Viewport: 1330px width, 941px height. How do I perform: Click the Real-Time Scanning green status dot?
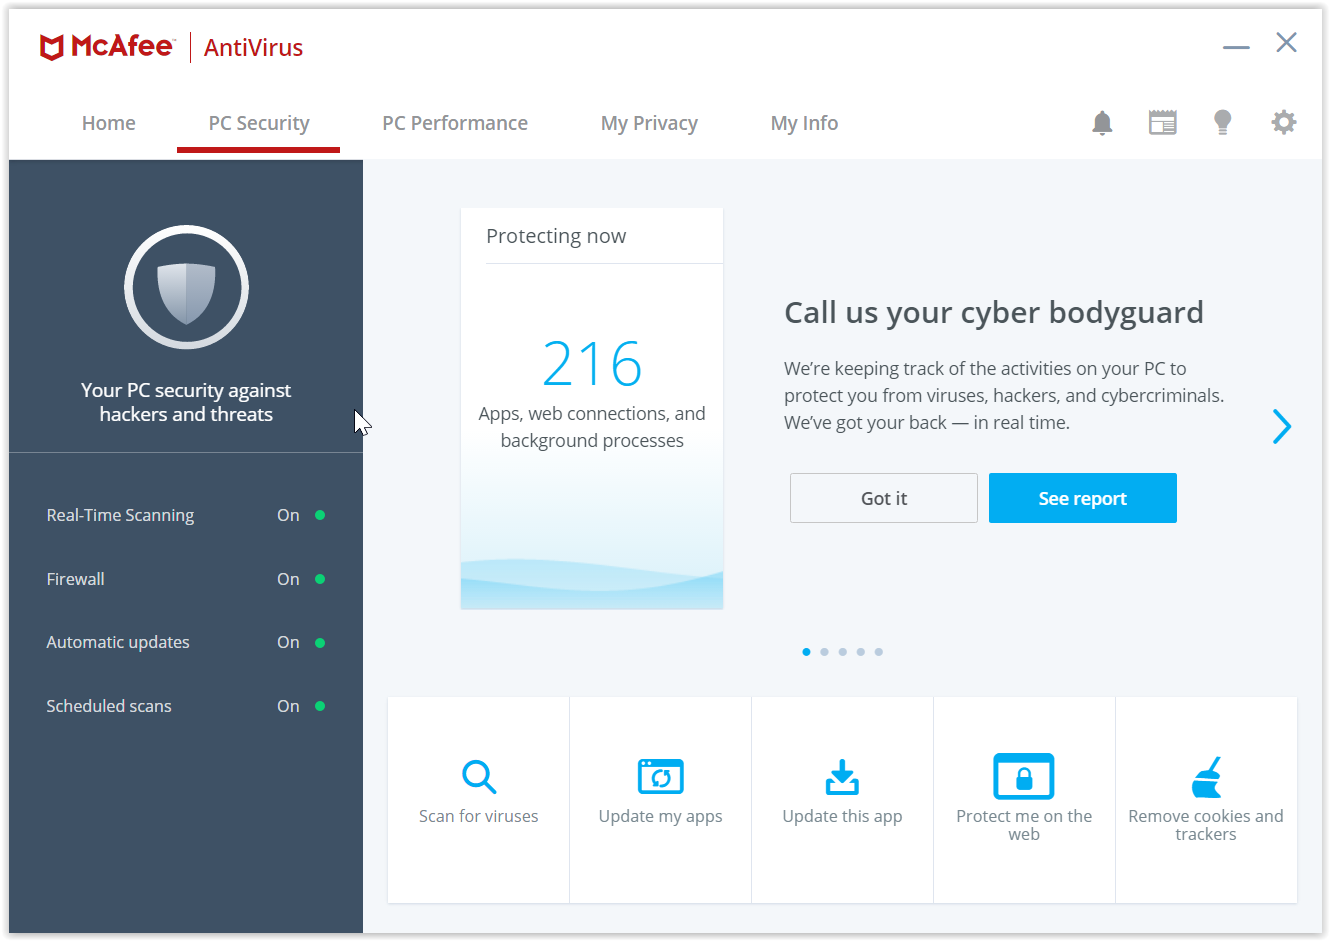tap(320, 515)
